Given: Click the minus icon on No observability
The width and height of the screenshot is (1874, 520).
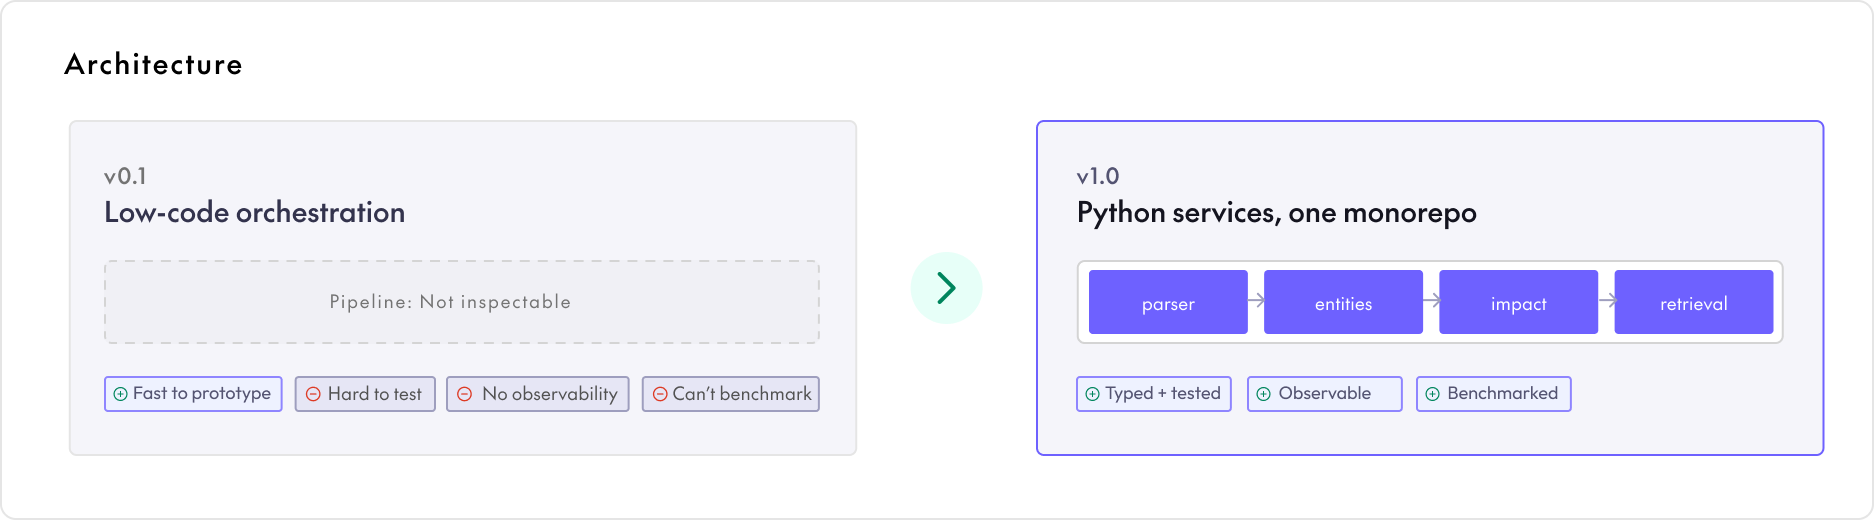Looking at the screenshot, I should [x=464, y=394].
